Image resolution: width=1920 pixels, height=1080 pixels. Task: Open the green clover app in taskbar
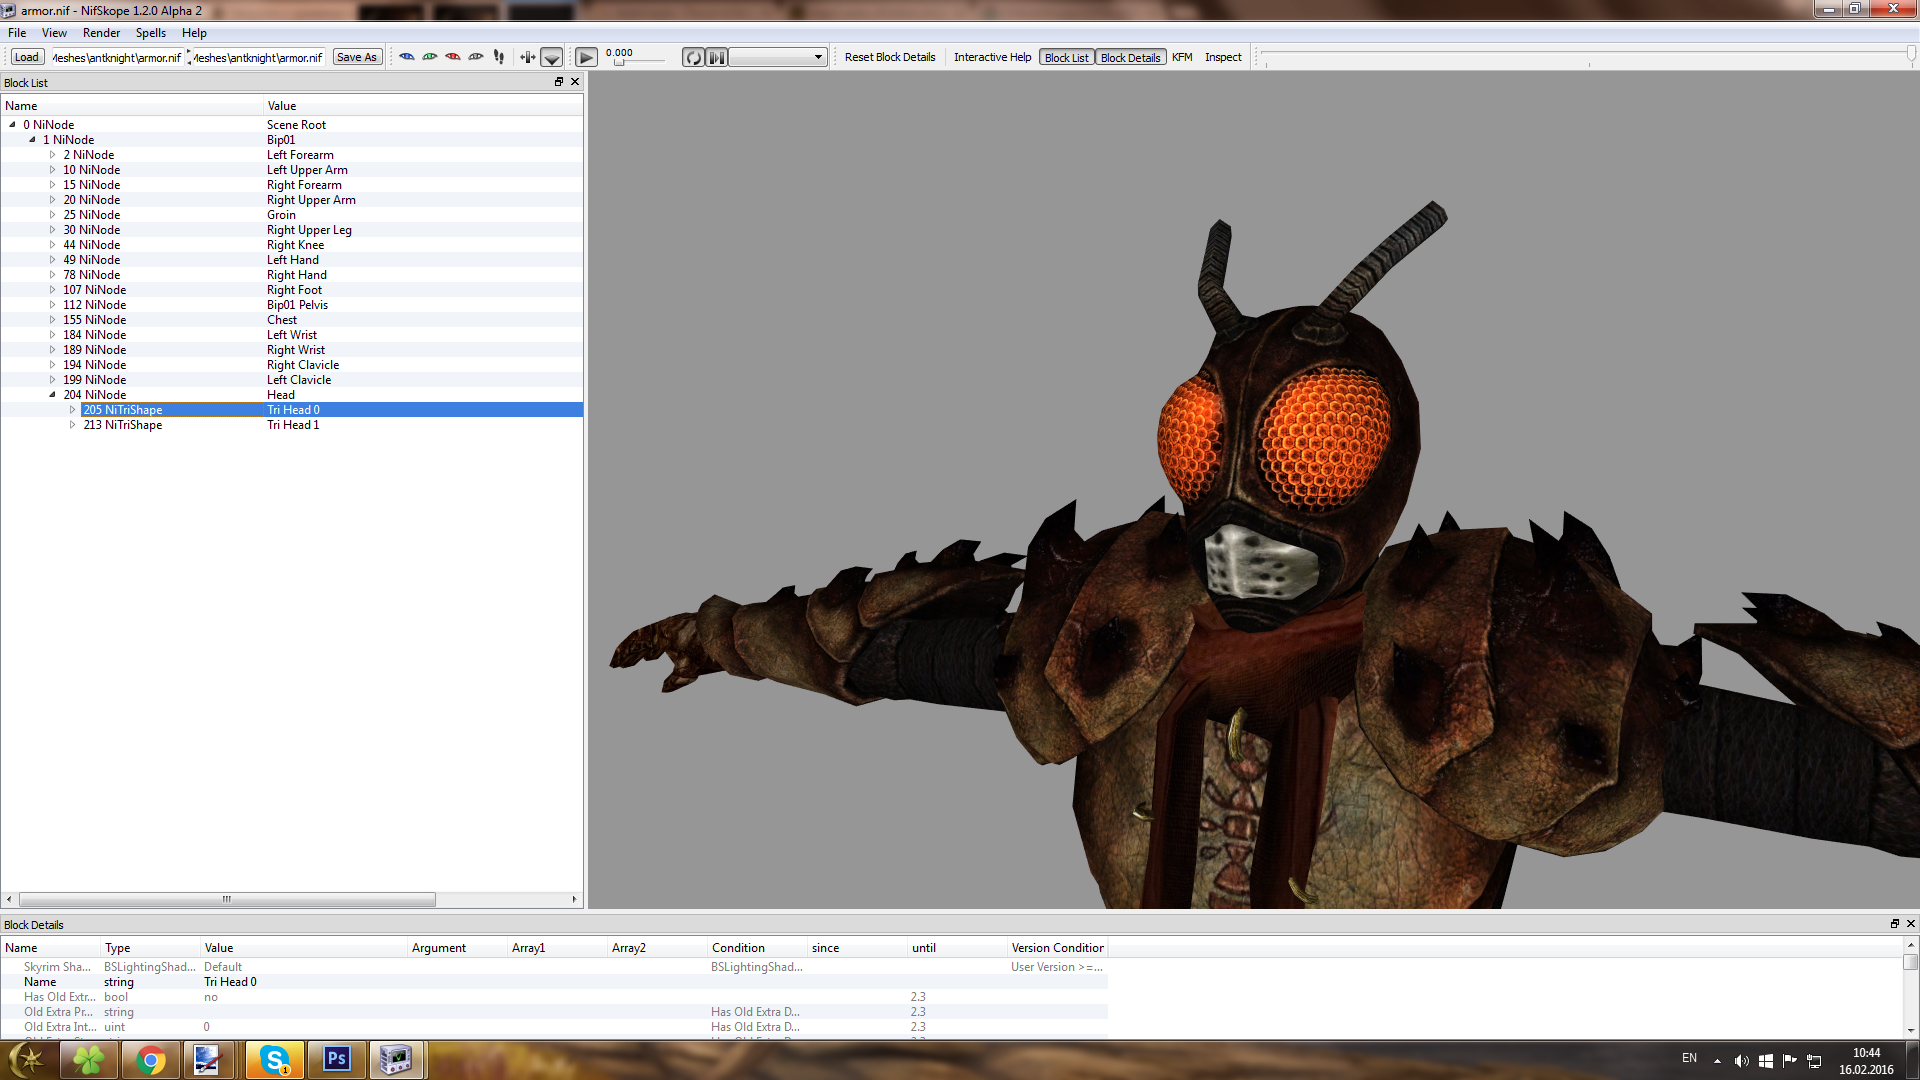pyautogui.click(x=88, y=1060)
